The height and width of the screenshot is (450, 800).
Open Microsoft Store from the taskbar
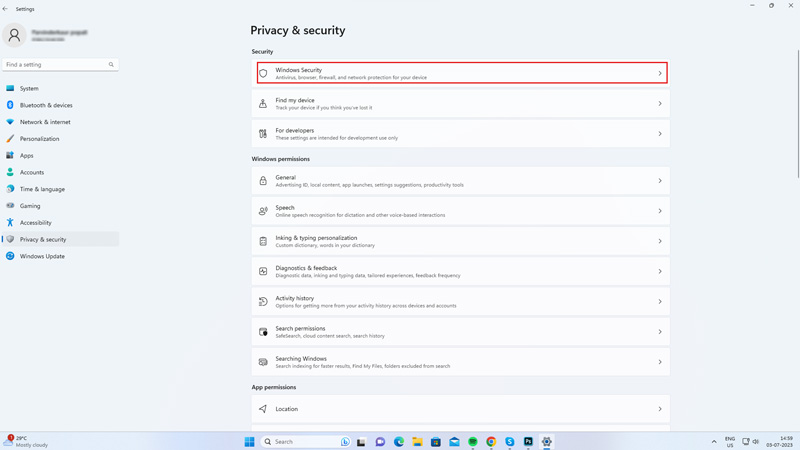click(x=436, y=442)
